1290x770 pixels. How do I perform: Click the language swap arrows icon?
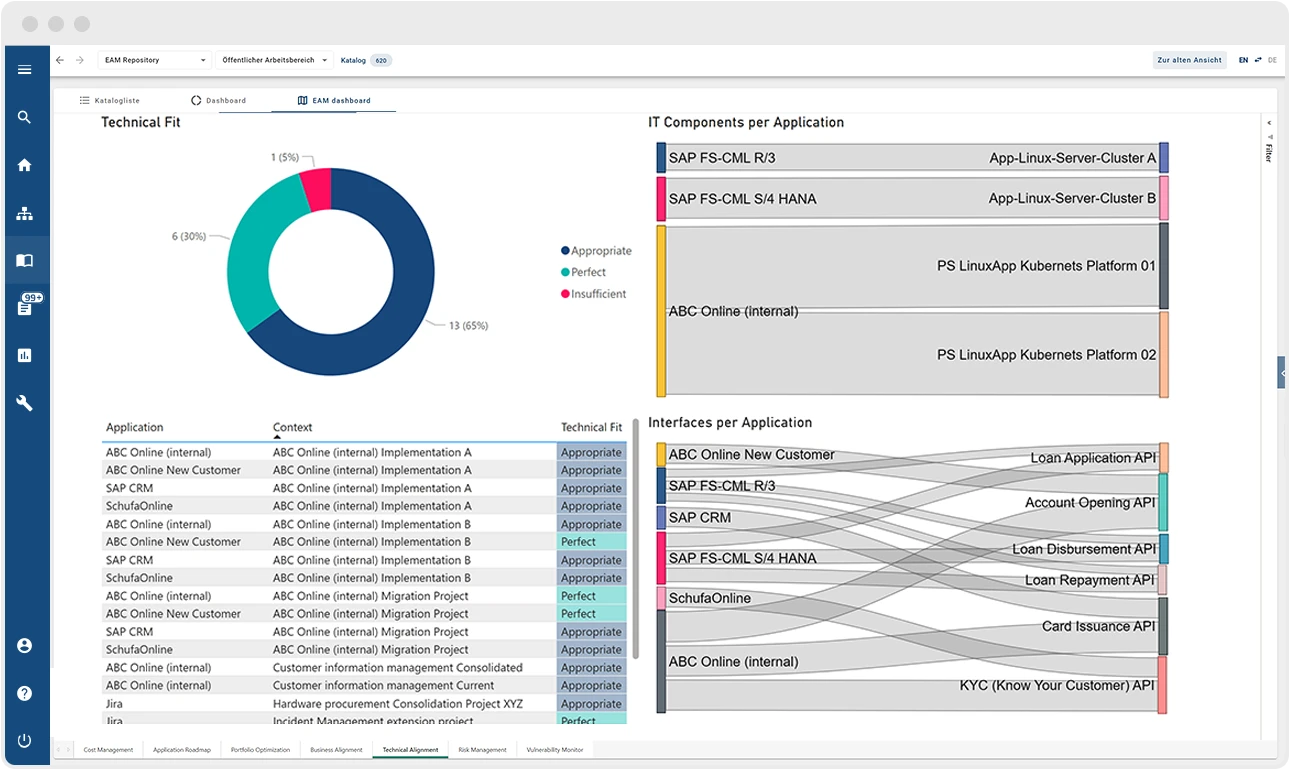pyautogui.click(x=1258, y=60)
